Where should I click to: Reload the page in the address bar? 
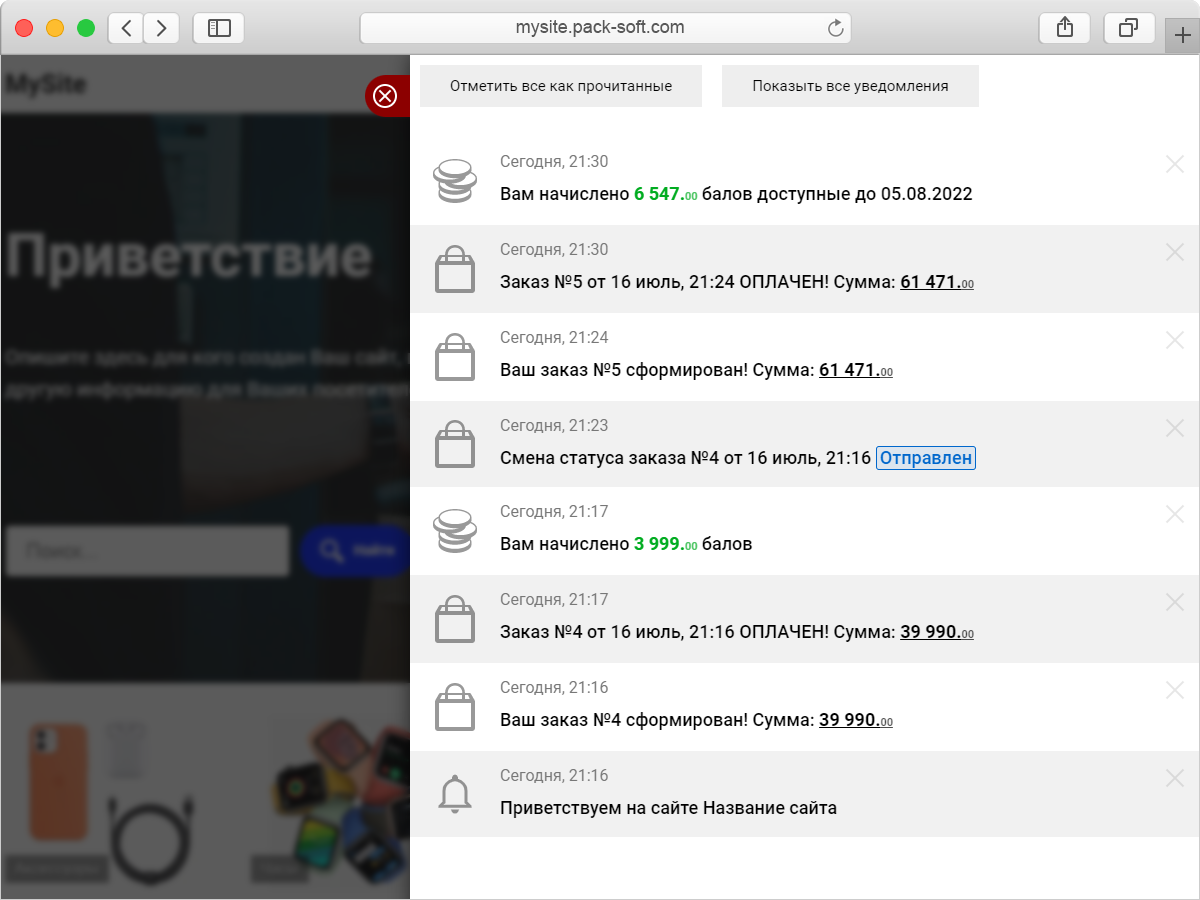tap(836, 28)
